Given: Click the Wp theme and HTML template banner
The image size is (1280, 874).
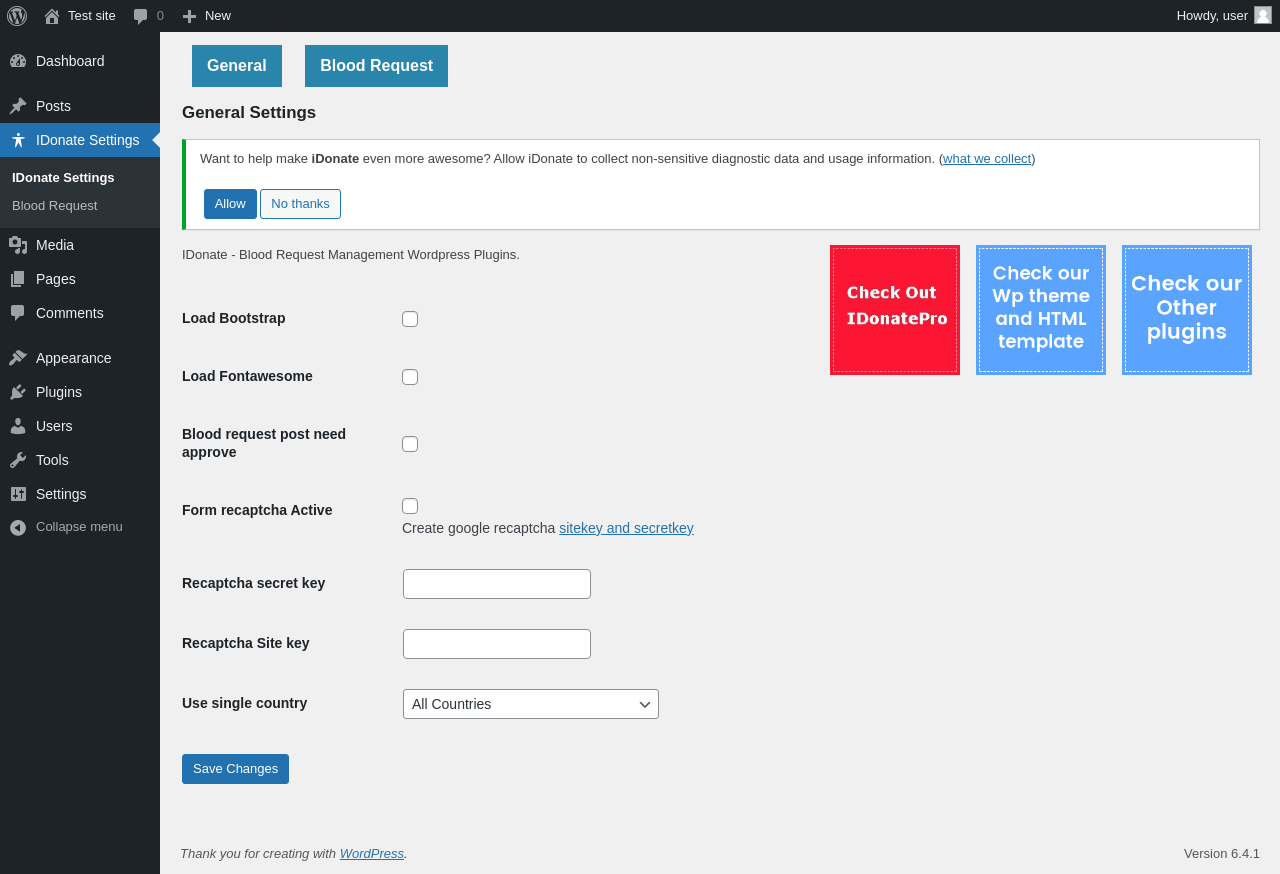Looking at the screenshot, I should tap(1041, 310).
